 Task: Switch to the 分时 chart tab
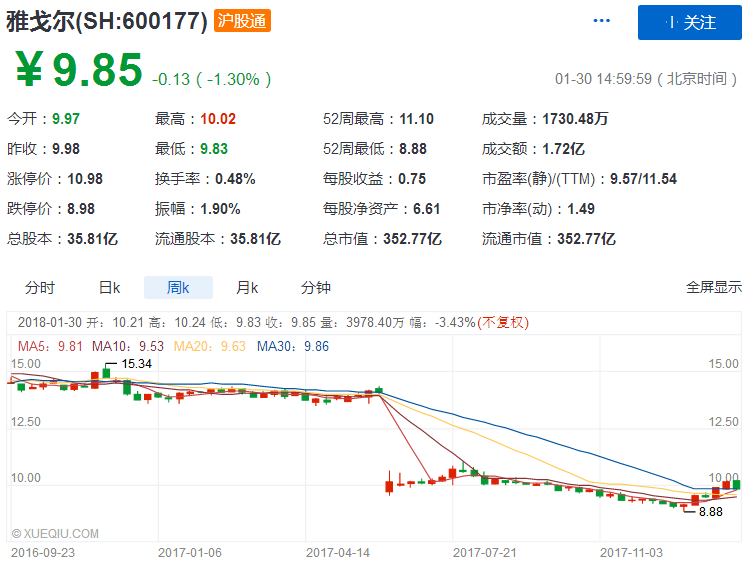click(x=40, y=288)
